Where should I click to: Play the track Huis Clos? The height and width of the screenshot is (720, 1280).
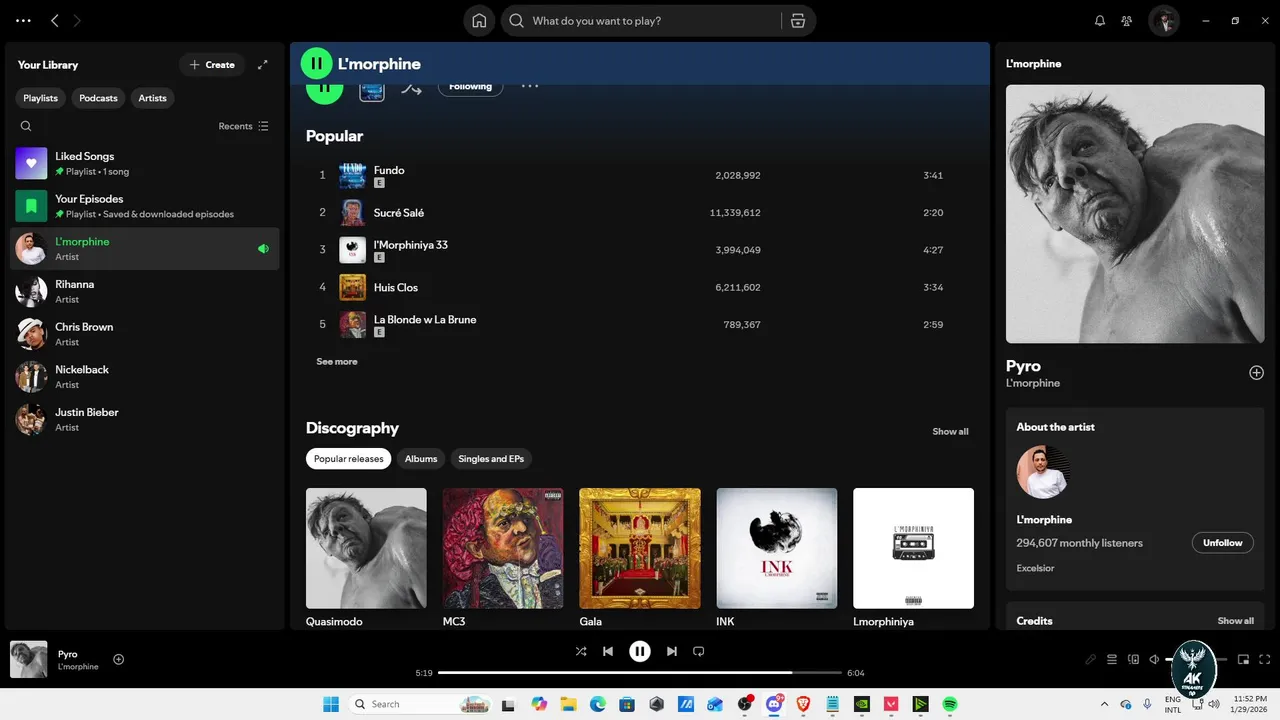[x=640, y=287]
